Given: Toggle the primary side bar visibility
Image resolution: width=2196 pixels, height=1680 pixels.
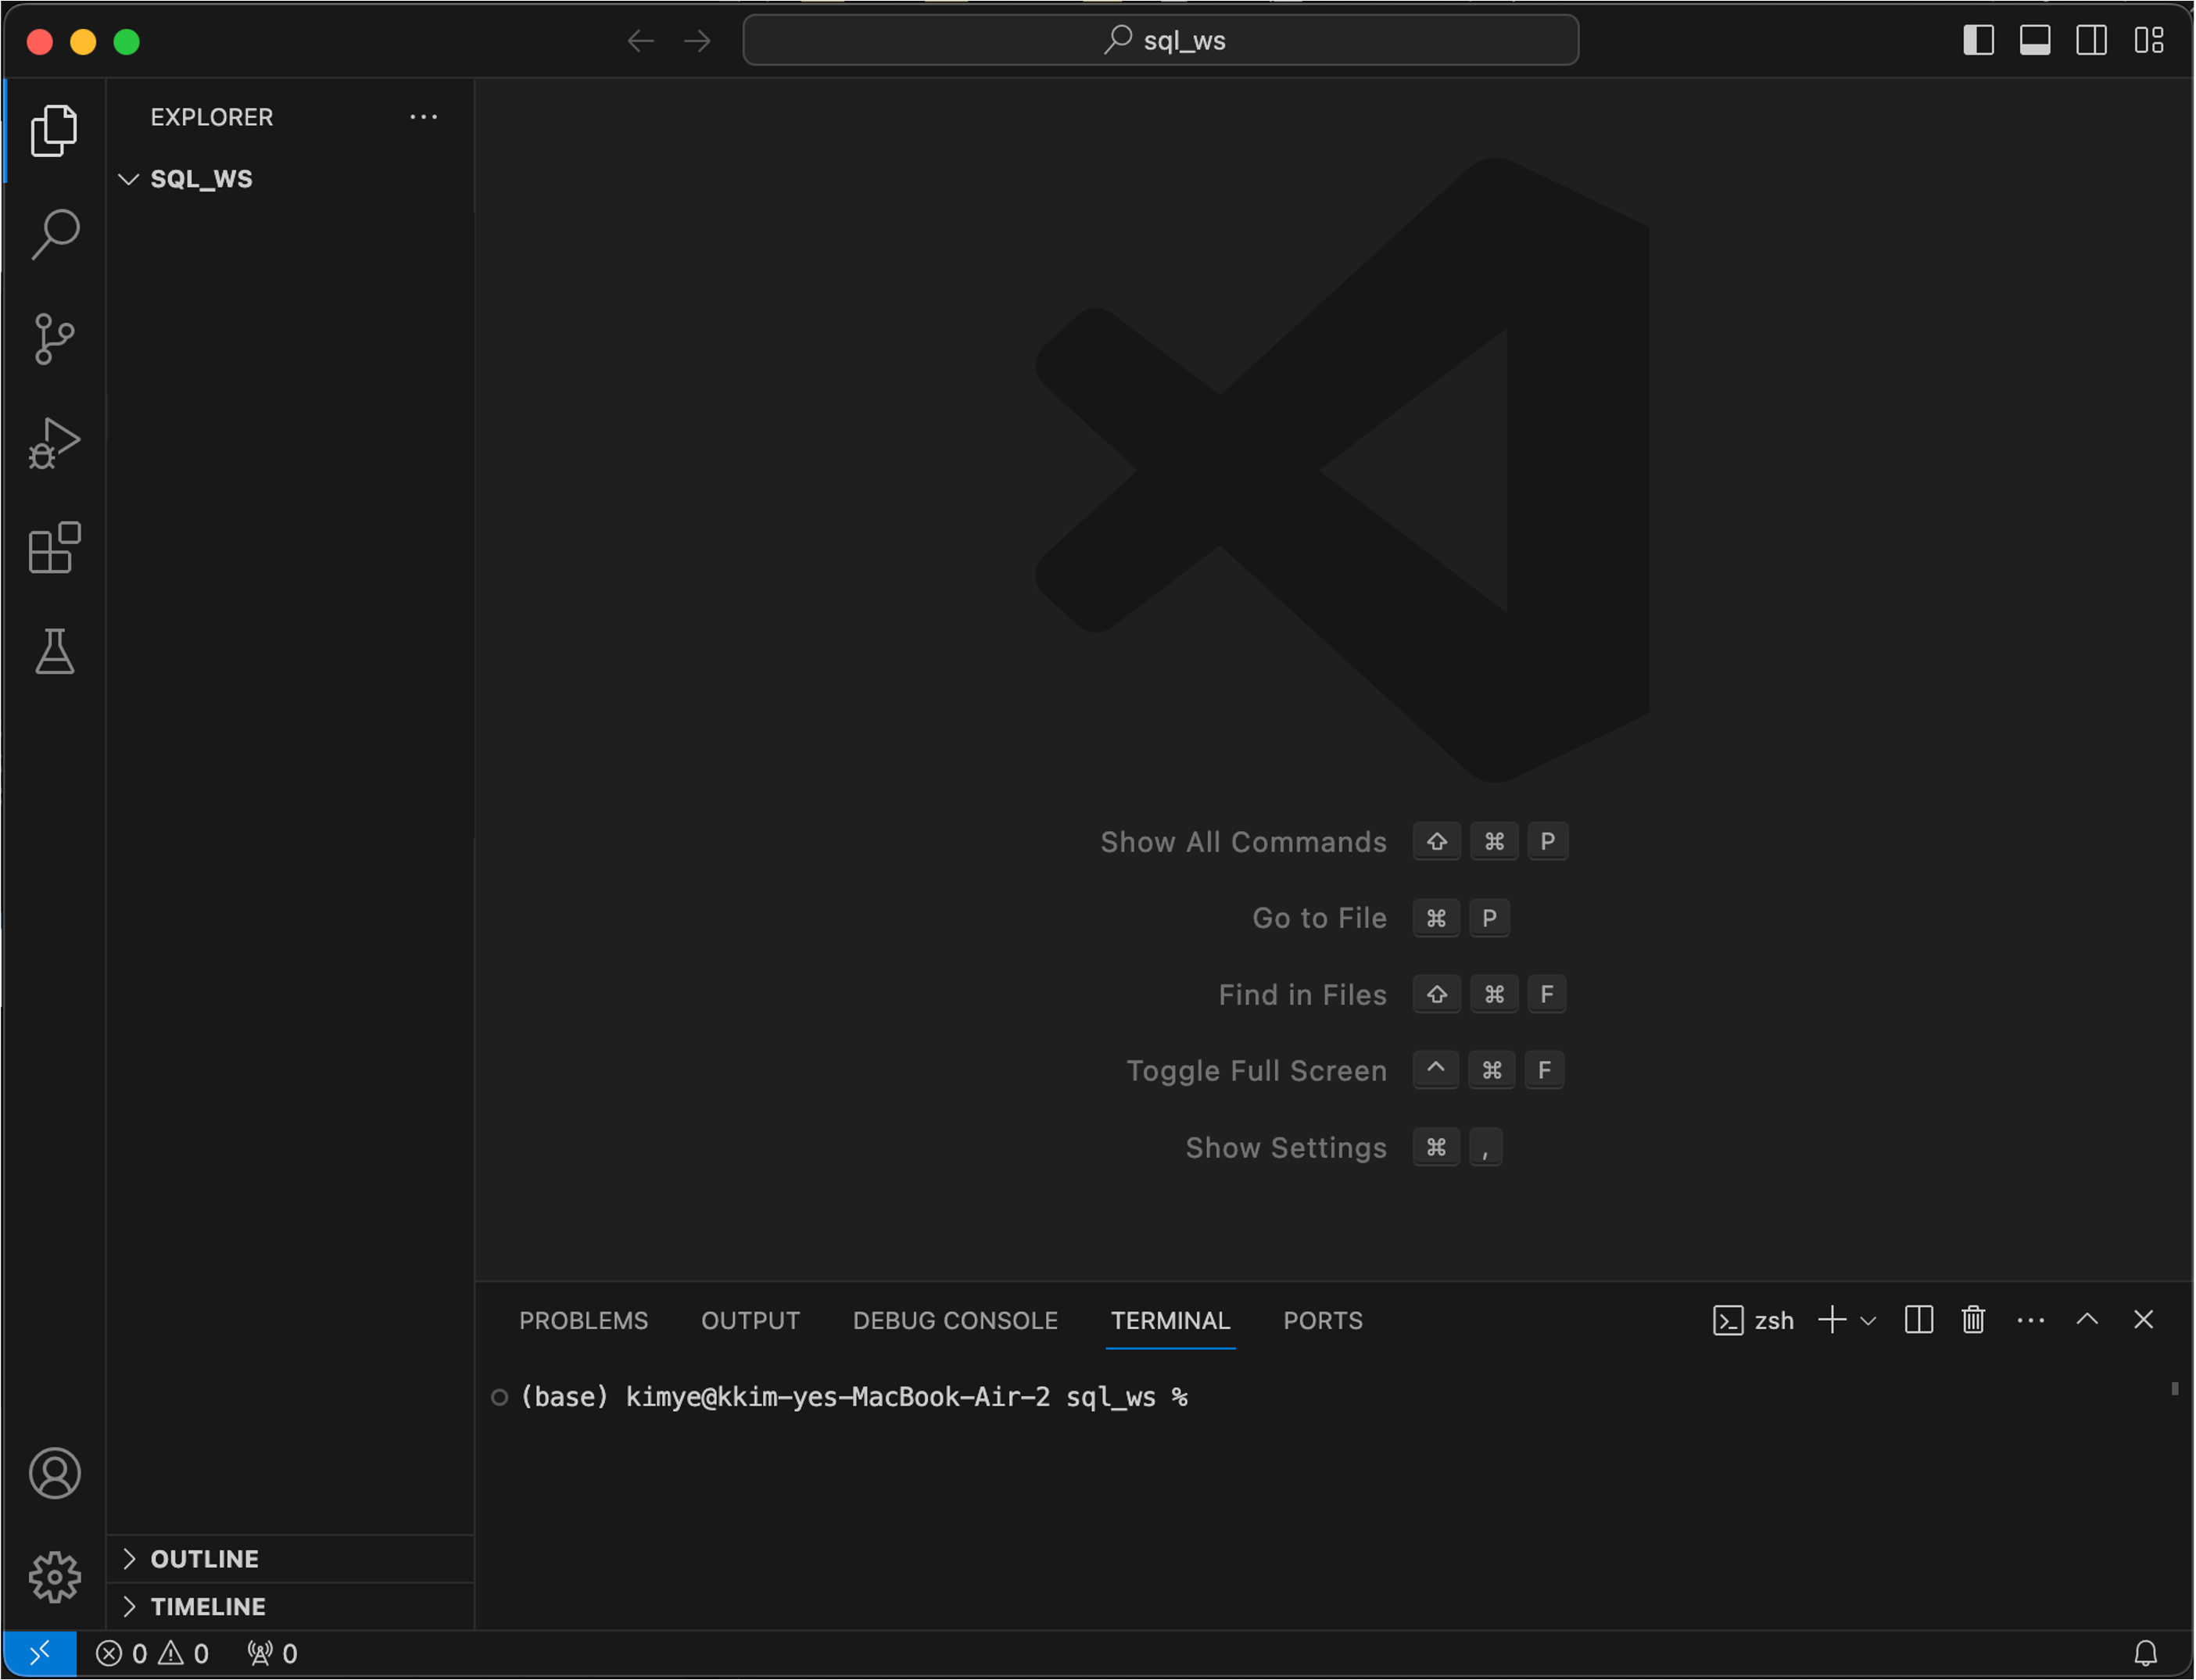Looking at the screenshot, I should tap(1978, 41).
